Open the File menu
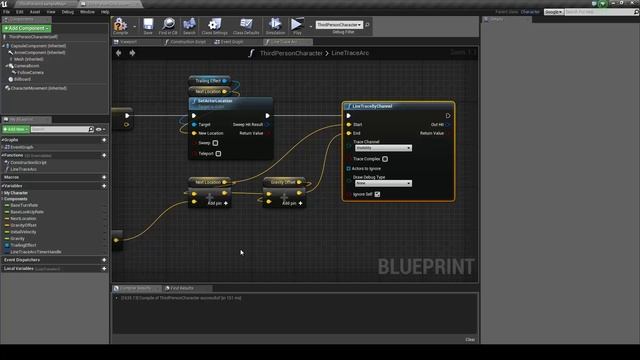The width and height of the screenshot is (640, 360). [7, 12]
